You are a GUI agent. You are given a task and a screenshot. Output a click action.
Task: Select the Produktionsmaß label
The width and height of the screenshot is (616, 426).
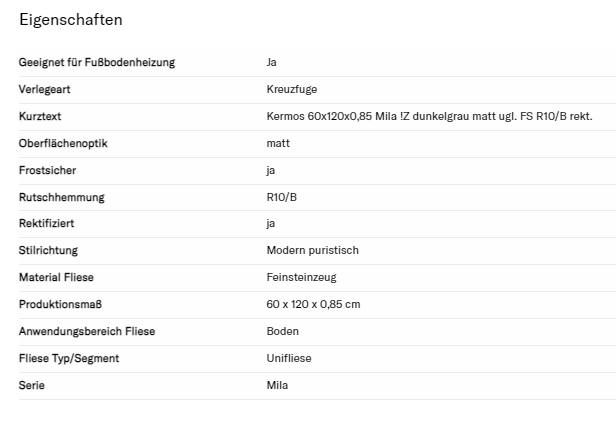(59, 304)
